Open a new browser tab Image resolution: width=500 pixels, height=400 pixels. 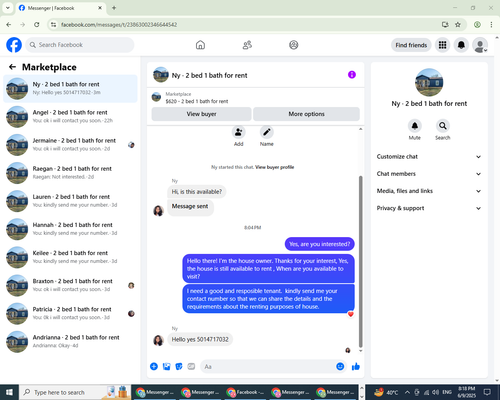[x=114, y=8]
